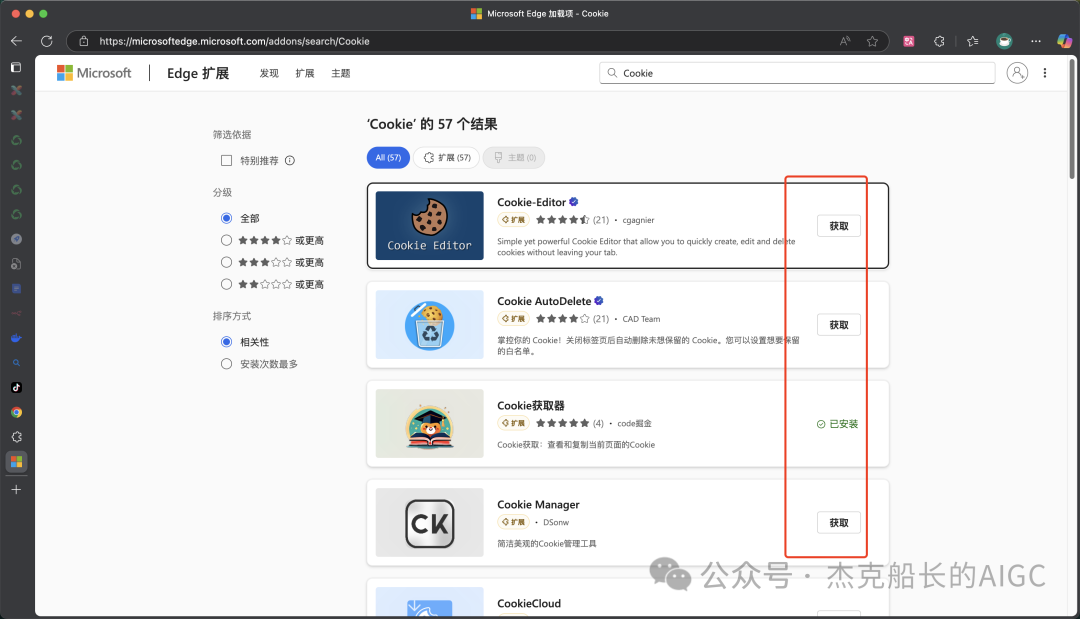The height and width of the screenshot is (619, 1080).
Task: Open the tab actions menu in the sidebar
Action: click(x=17, y=67)
